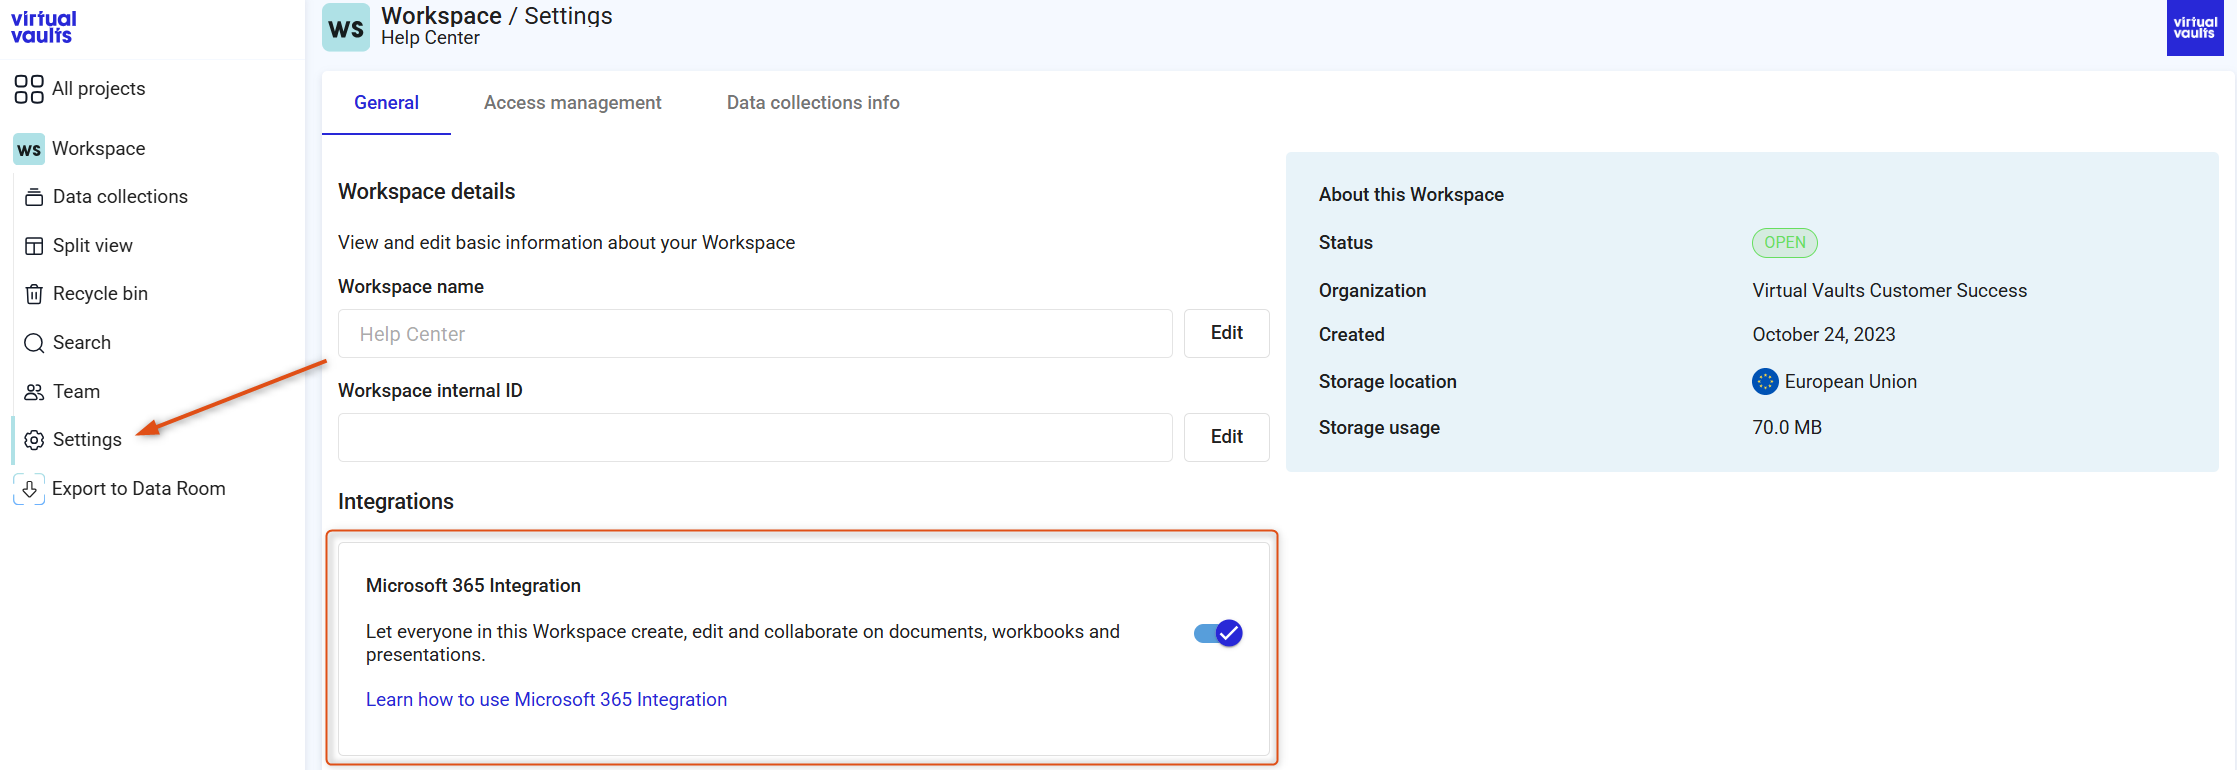Disable the Microsoft 365 Integration toggle

coord(1219,633)
